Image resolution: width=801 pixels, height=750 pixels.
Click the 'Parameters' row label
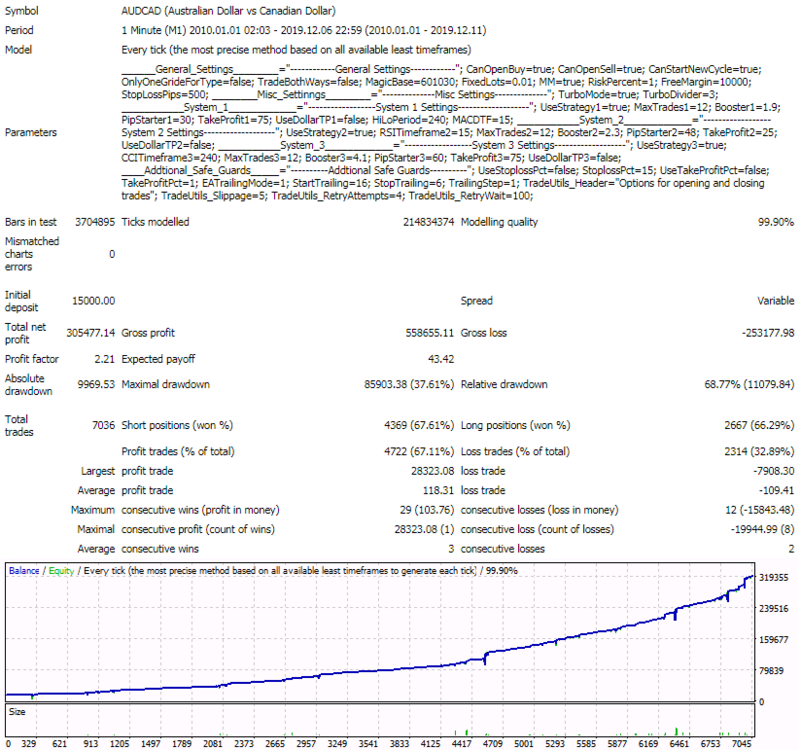tap(31, 132)
